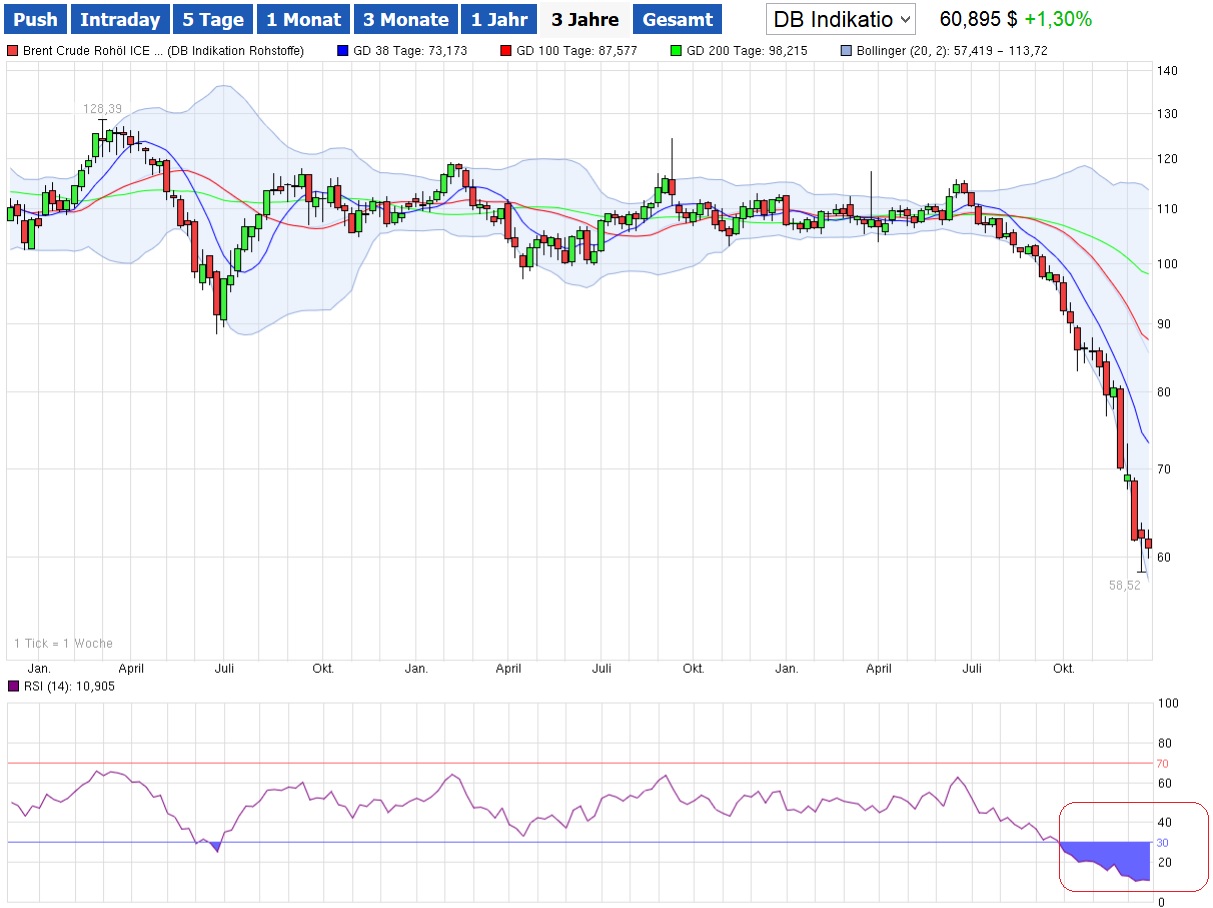Click the green GD 200 Tage swatch
This screenshot has width=1213, height=908.
[x=677, y=50]
